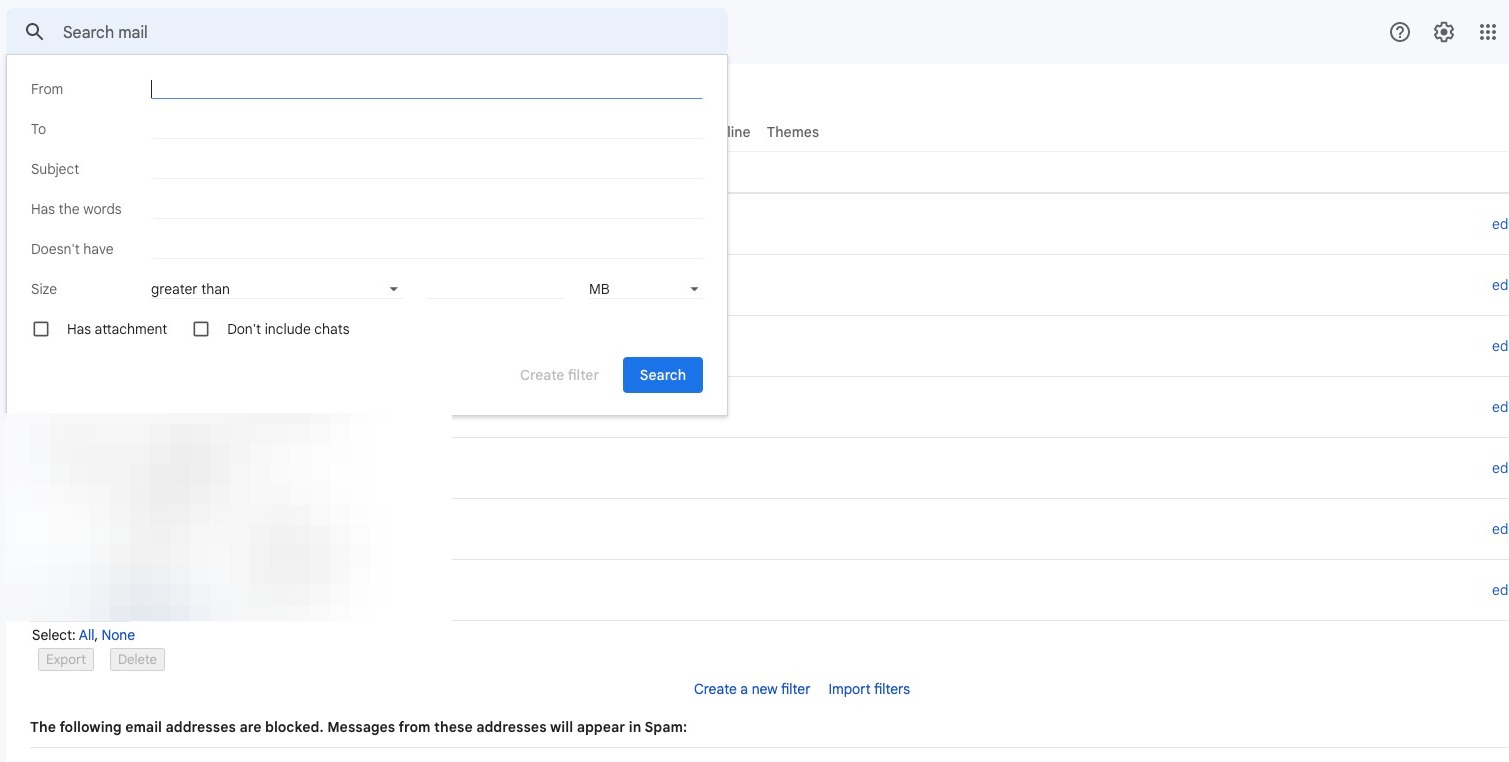Image resolution: width=1509 pixels, height=762 pixels.
Task: Open the Google apps grid icon
Action: pyautogui.click(x=1488, y=32)
